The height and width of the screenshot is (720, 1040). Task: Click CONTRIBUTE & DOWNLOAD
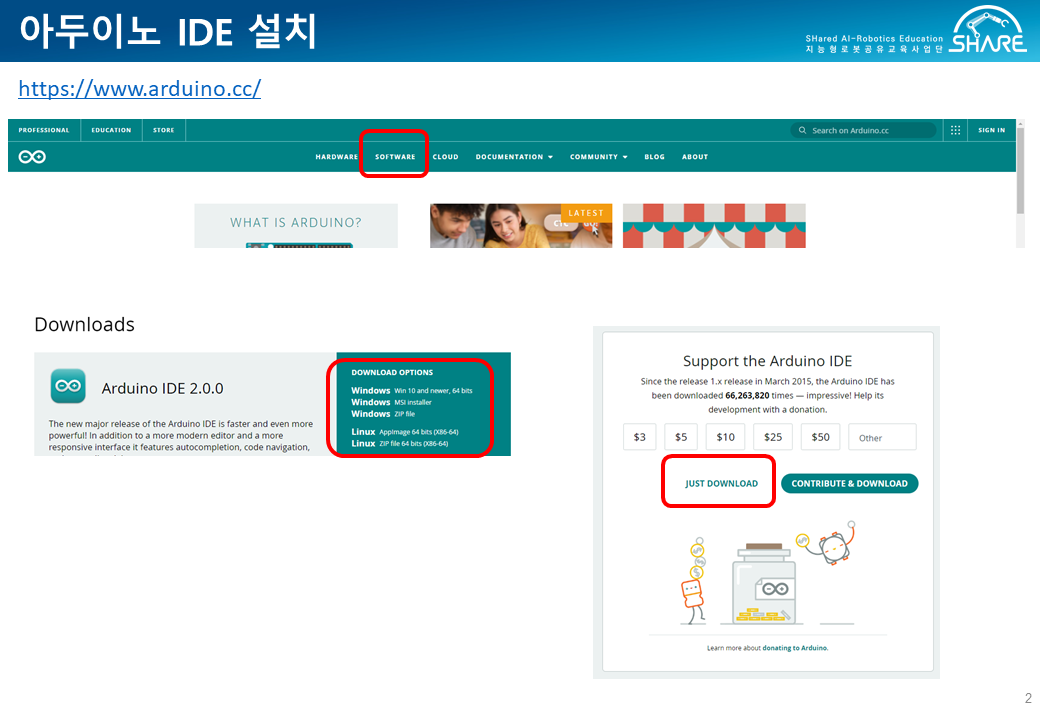[850, 483]
